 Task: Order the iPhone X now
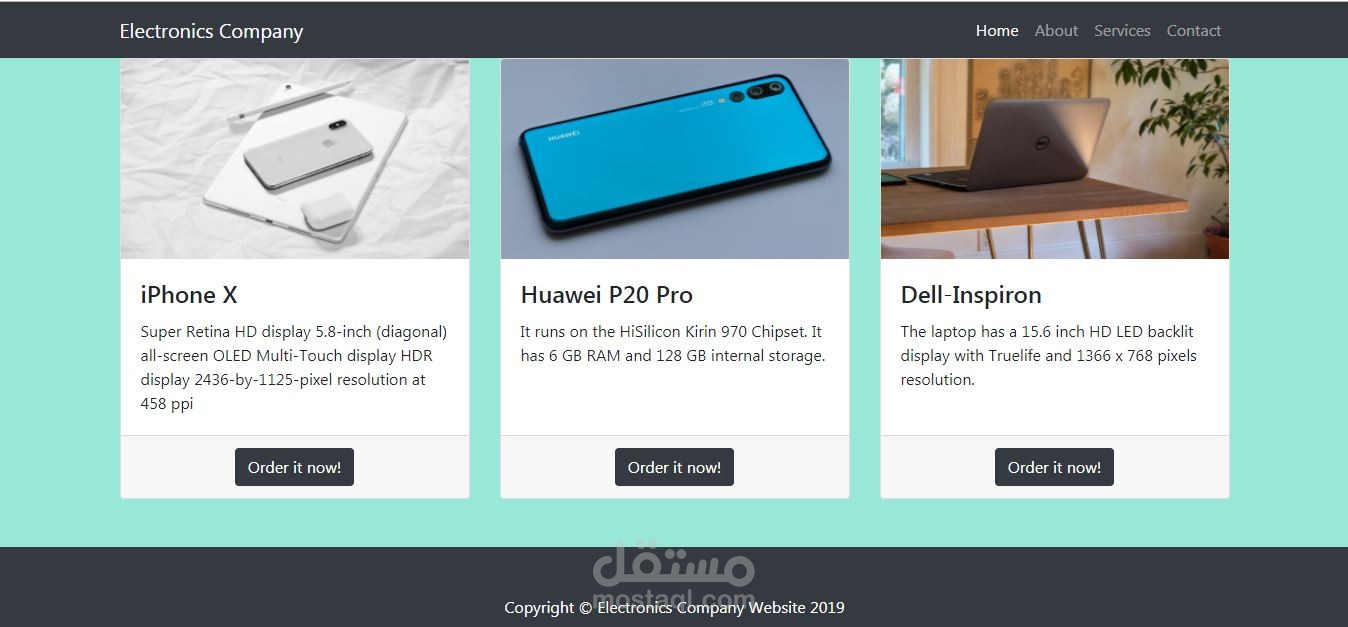[294, 467]
